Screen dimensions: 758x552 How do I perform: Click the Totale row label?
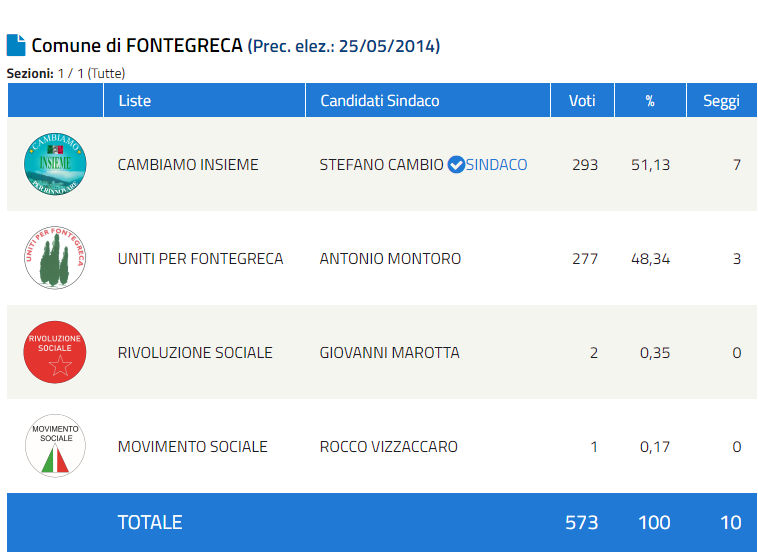tap(150, 522)
